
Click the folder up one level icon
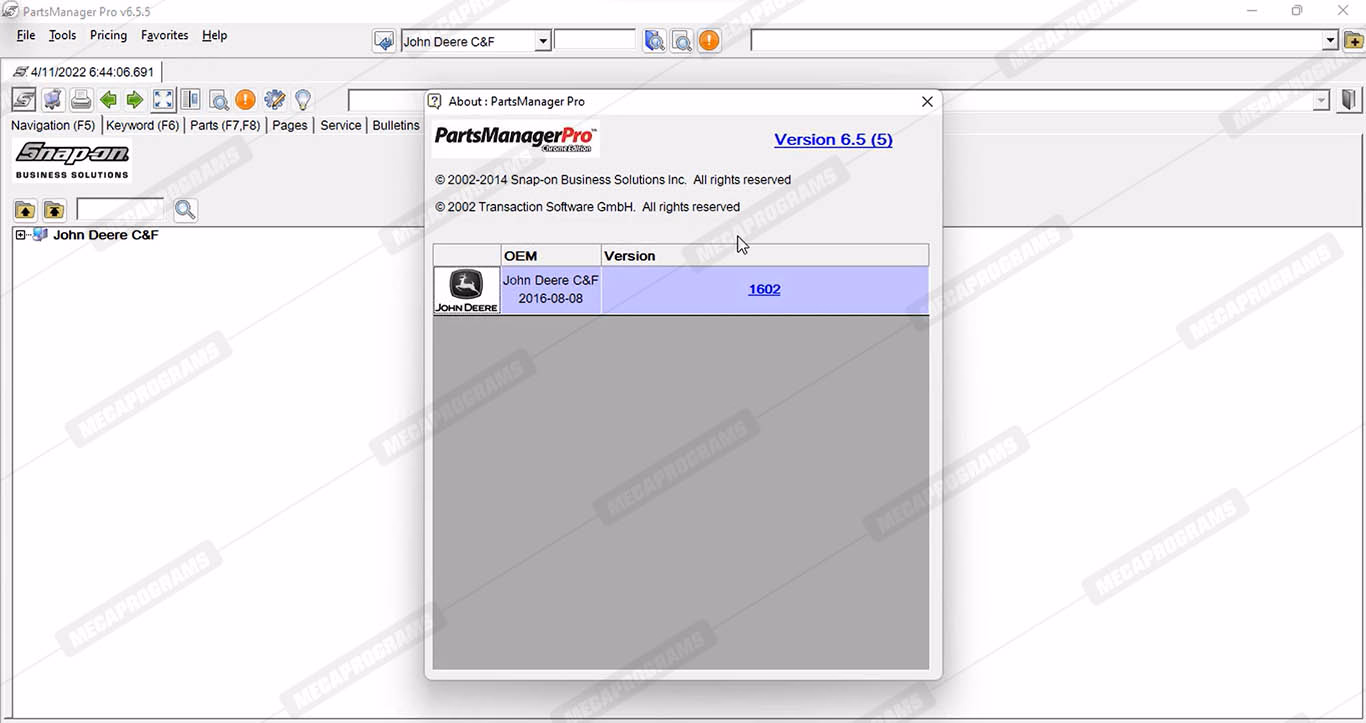click(x=25, y=210)
